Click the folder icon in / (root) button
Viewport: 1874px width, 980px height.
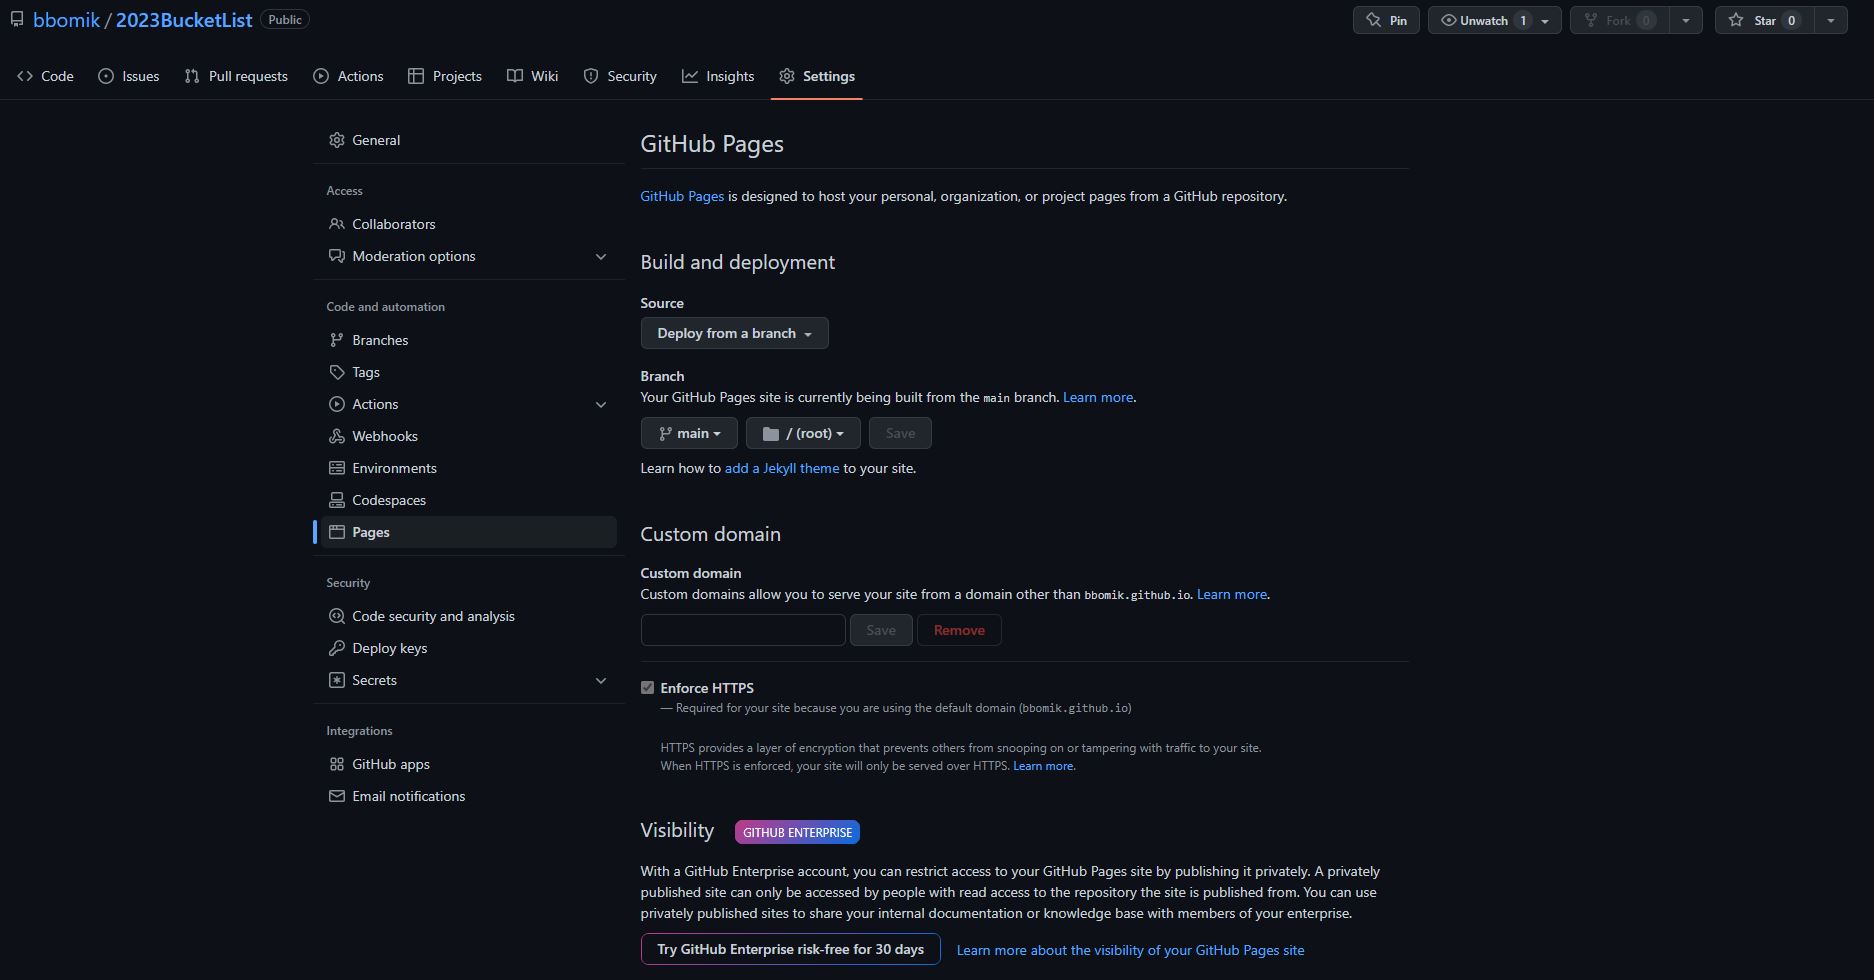click(x=770, y=434)
